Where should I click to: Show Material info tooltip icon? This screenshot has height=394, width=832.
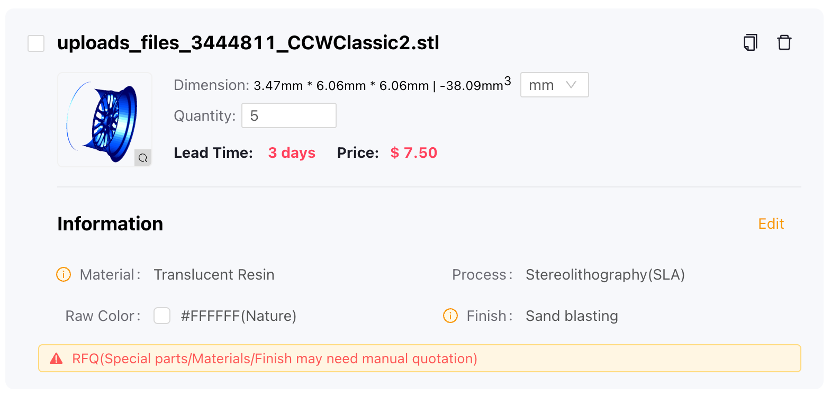[63, 275]
